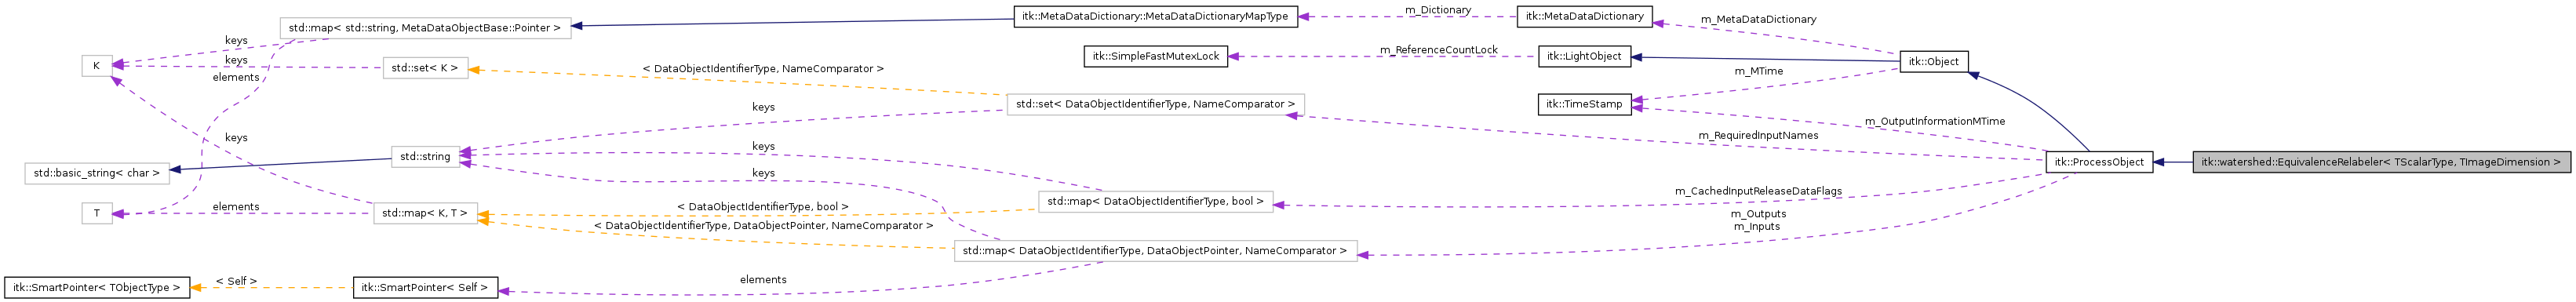Select '< DataObjectIdentifierType, bool >' edge label
This screenshot has height=302, width=2576.
tap(763, 206)
